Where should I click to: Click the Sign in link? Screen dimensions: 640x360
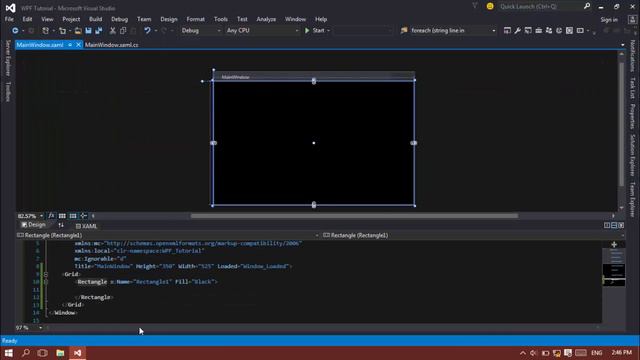[609, 20]
